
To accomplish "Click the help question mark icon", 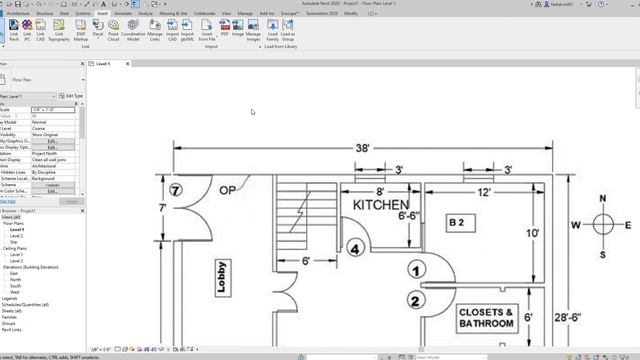I will click(601, 4).
